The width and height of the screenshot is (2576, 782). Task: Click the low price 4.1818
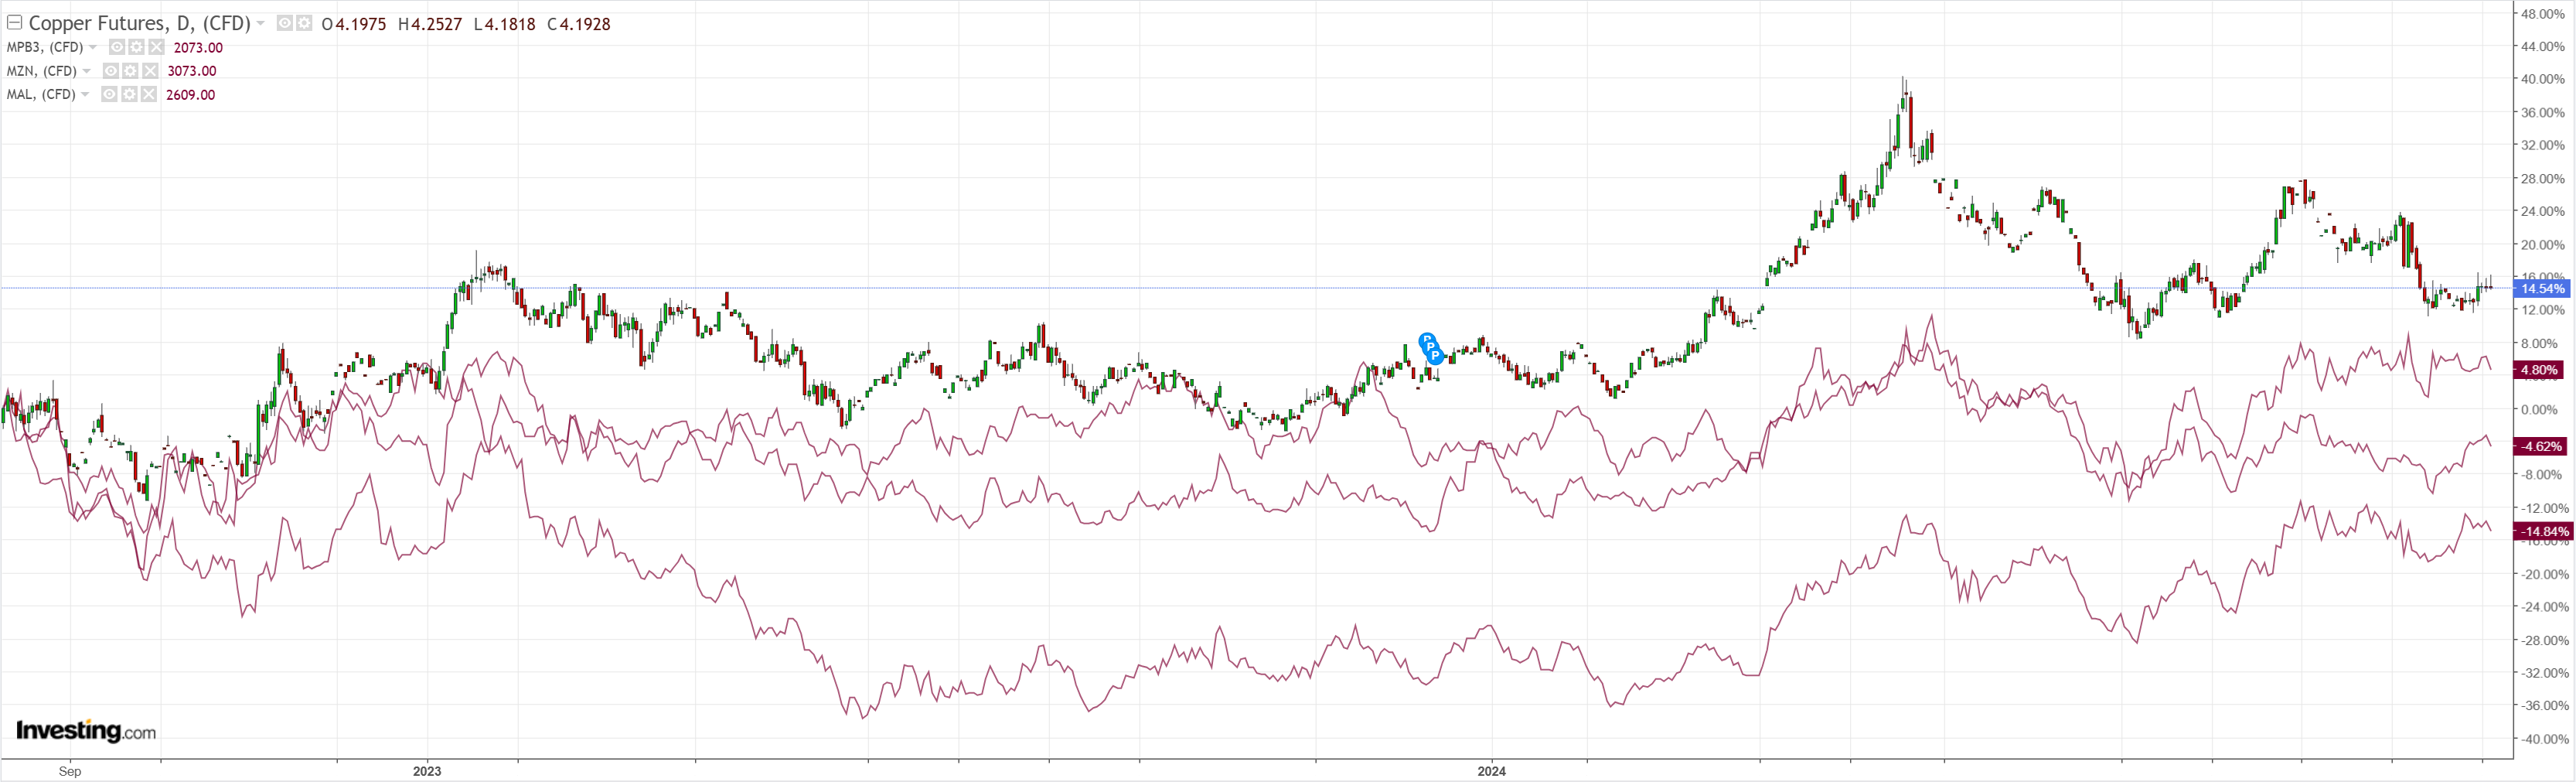pos(511,24)
